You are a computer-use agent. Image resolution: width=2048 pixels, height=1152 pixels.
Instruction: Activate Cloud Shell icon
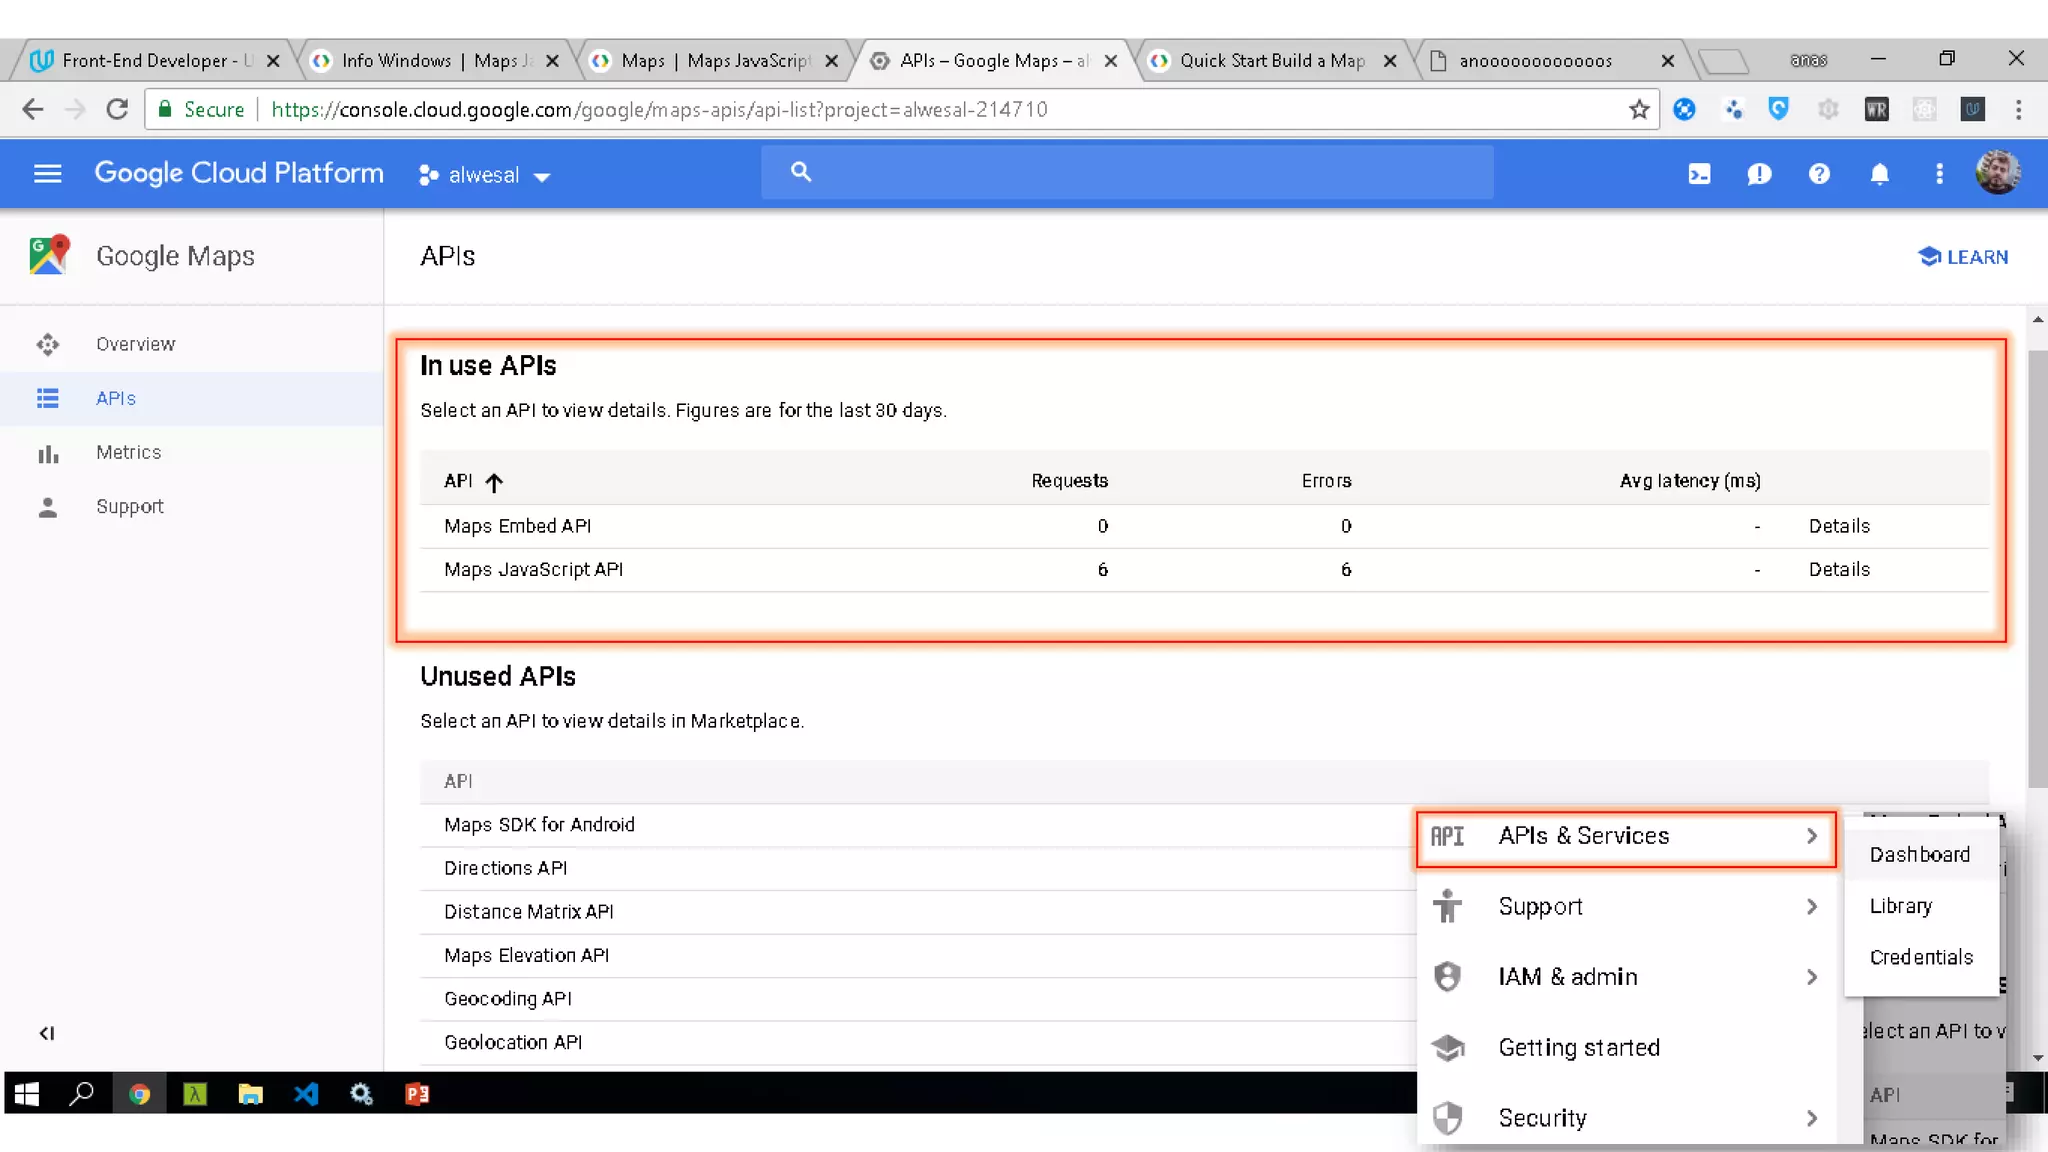click(x=1699, y=174)
